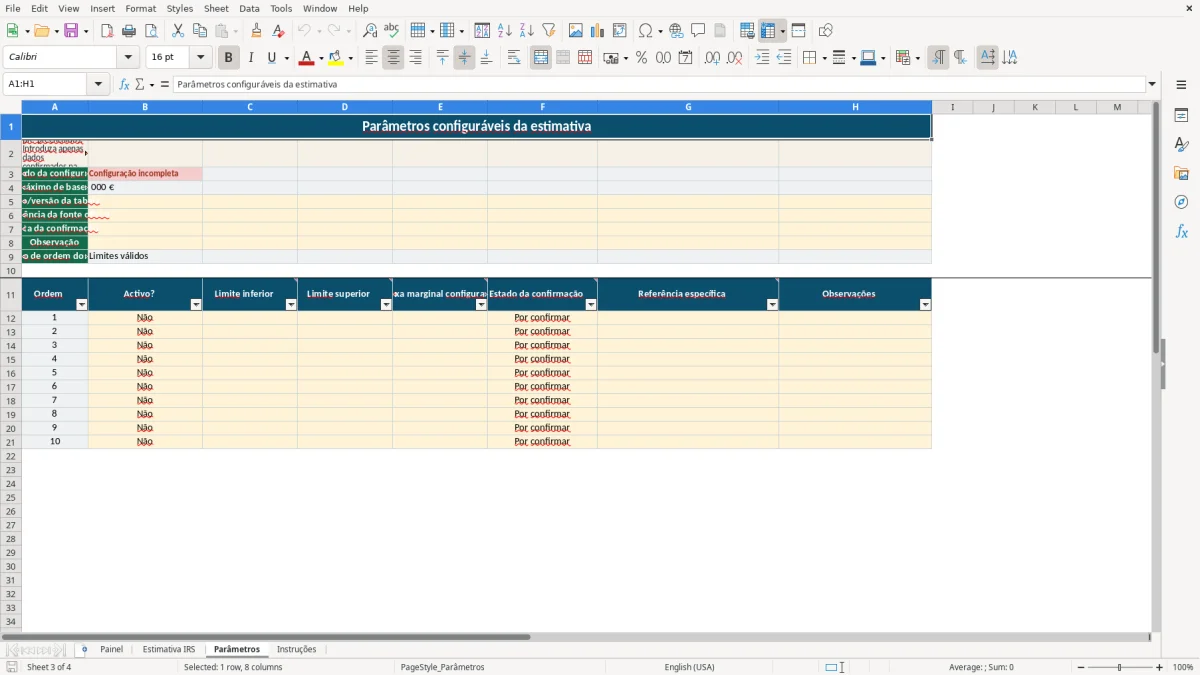Open the Observações column filter dropdown
Screen dimensions: 1200x675
[x=925, y=305]
